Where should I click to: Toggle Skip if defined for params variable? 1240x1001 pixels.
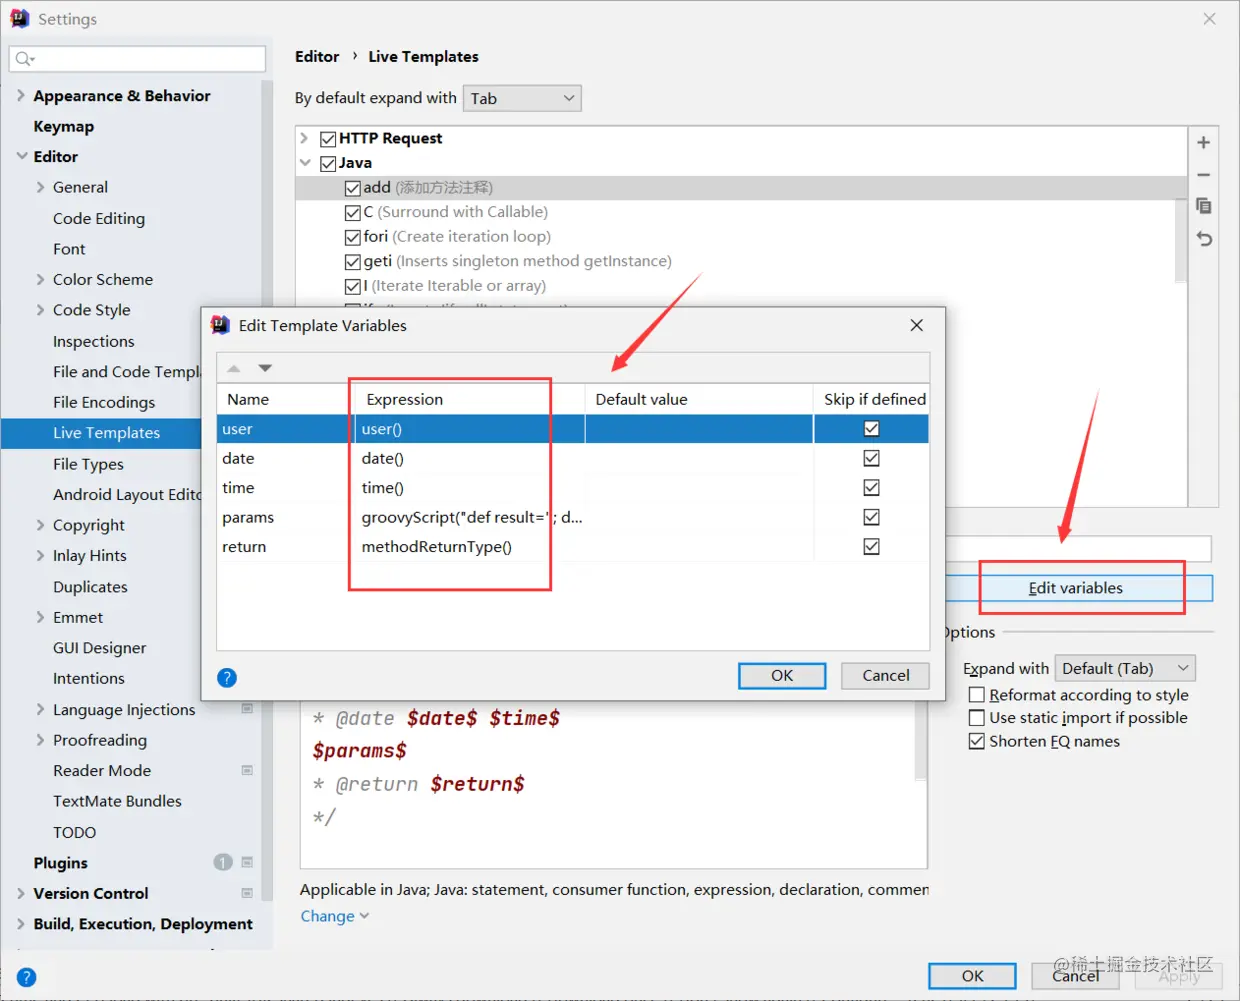coord(872,517)
